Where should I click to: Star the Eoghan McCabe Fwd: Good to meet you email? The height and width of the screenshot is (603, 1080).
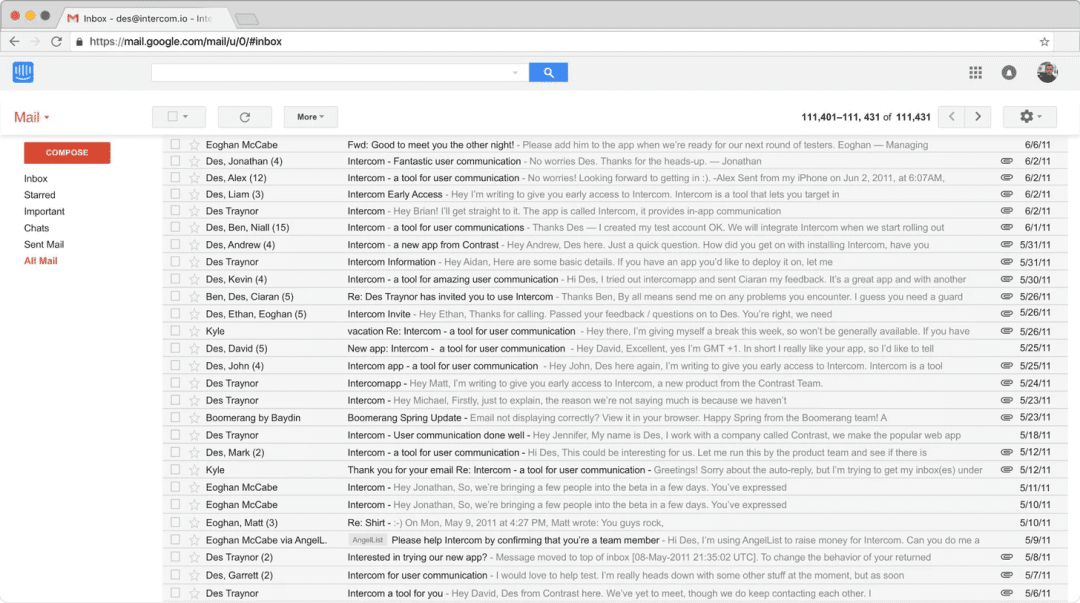194,145
